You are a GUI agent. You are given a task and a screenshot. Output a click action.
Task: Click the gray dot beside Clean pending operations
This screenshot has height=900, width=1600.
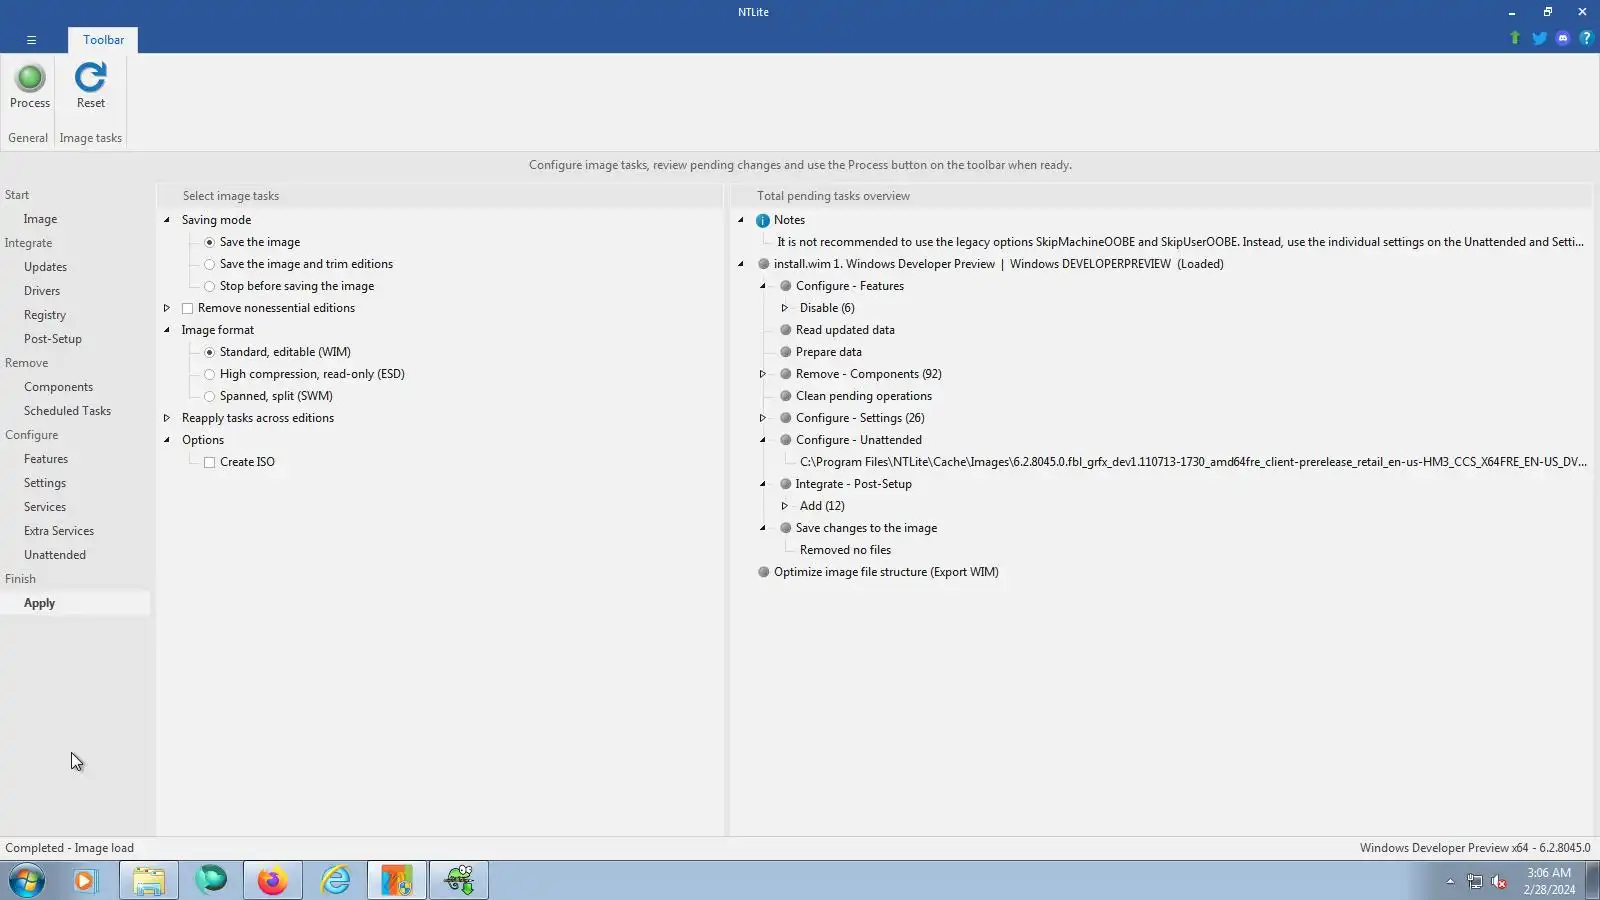[x=785, y=396]
